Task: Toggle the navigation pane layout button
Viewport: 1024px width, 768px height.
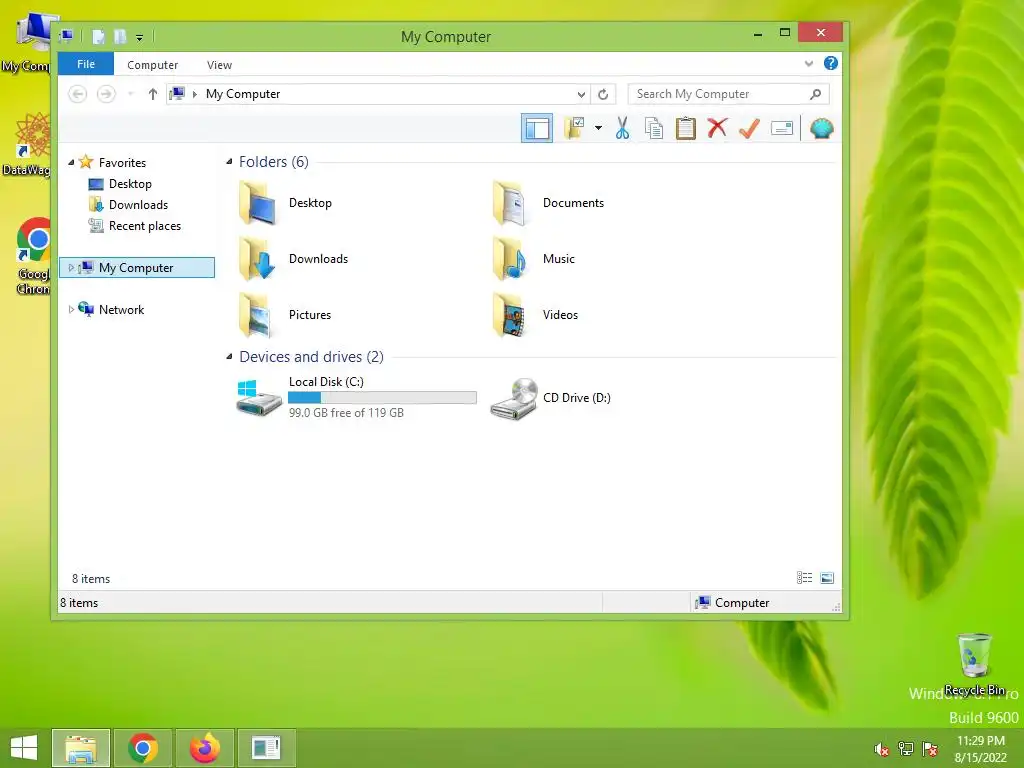Action: point(537,128)
